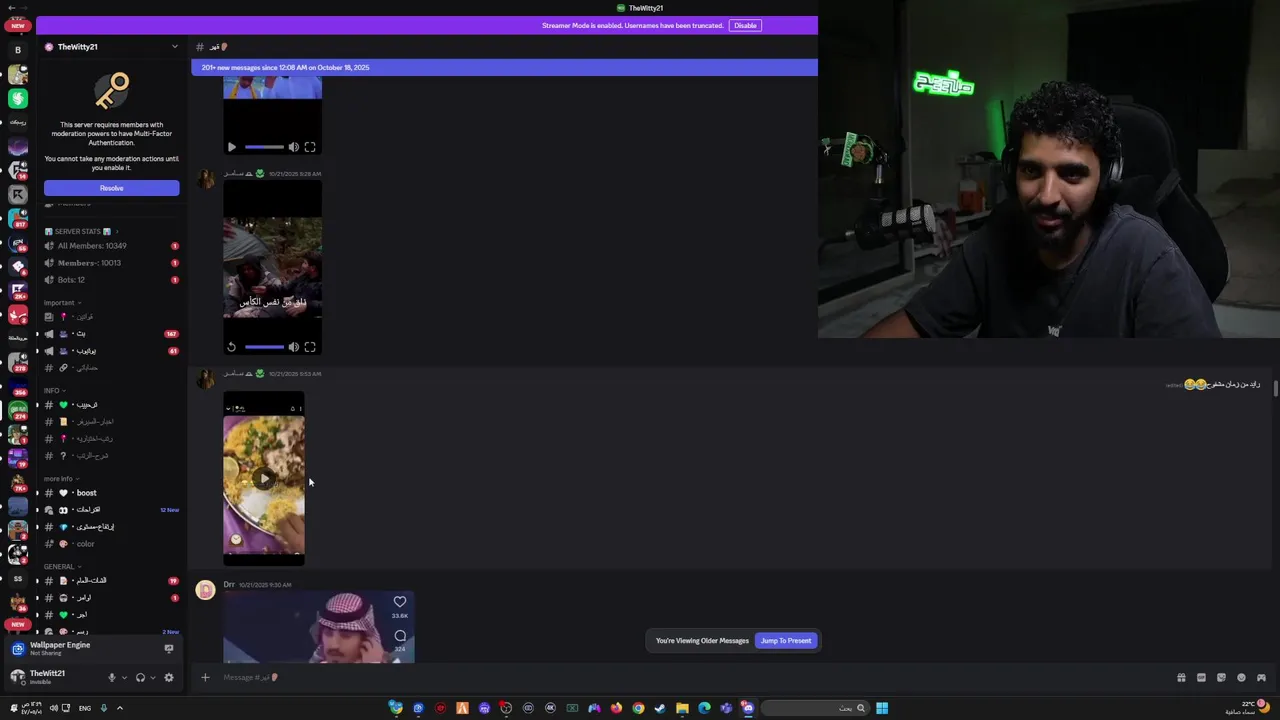The height and width of the screenshot is (720, 1280).
Task: Open the server icon with 817 badge
Action: [x=18, y=218]
